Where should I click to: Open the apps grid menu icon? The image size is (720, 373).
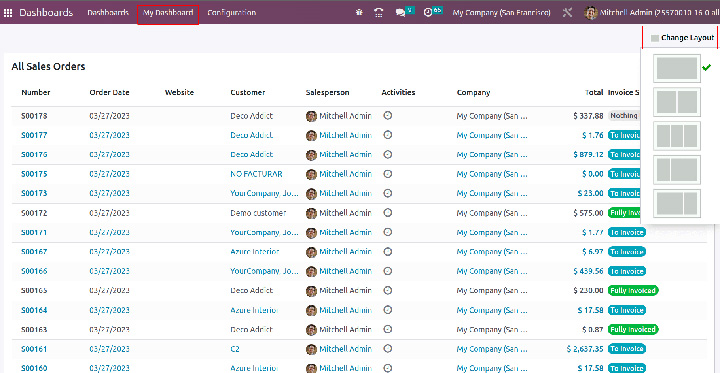point(8,13)
